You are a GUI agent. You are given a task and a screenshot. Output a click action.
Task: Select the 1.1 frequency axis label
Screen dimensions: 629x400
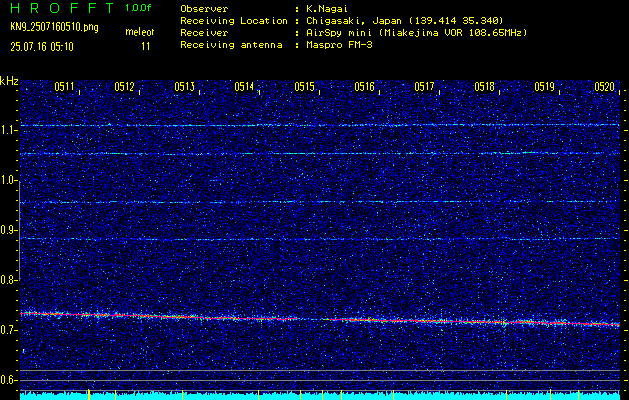8,130
